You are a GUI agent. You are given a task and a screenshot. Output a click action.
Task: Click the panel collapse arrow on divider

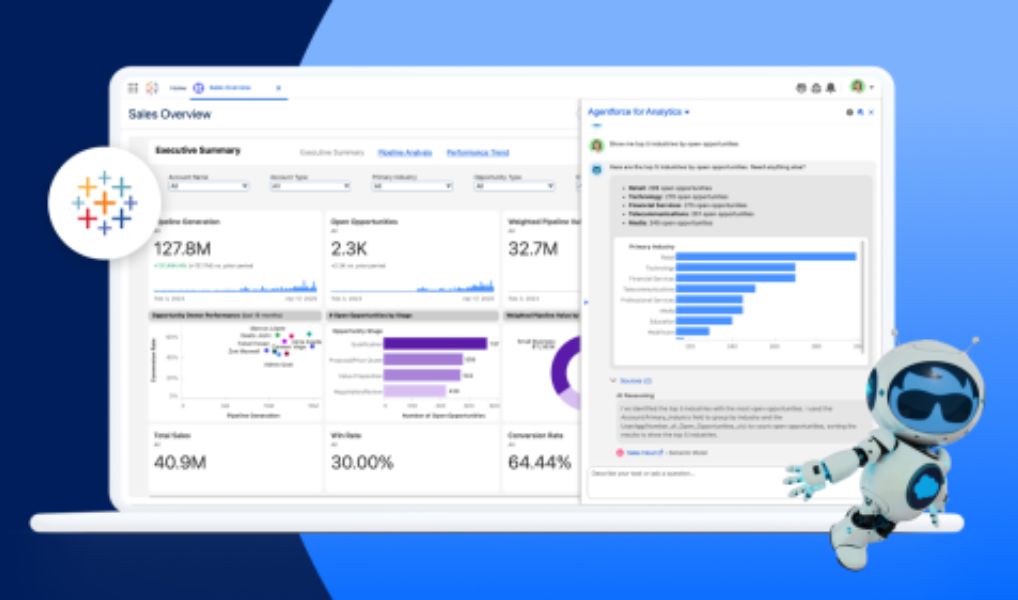click(x=586, y=302)
